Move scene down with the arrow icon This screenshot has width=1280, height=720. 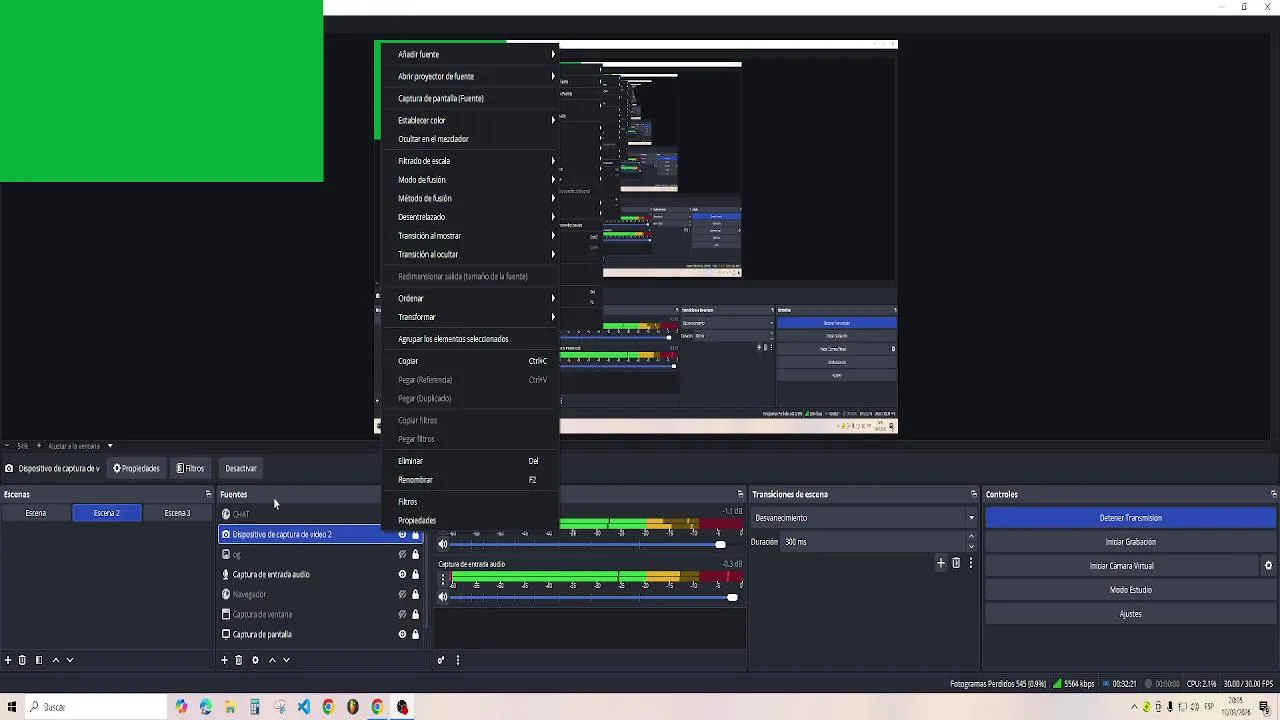click(x=70, y=660)
